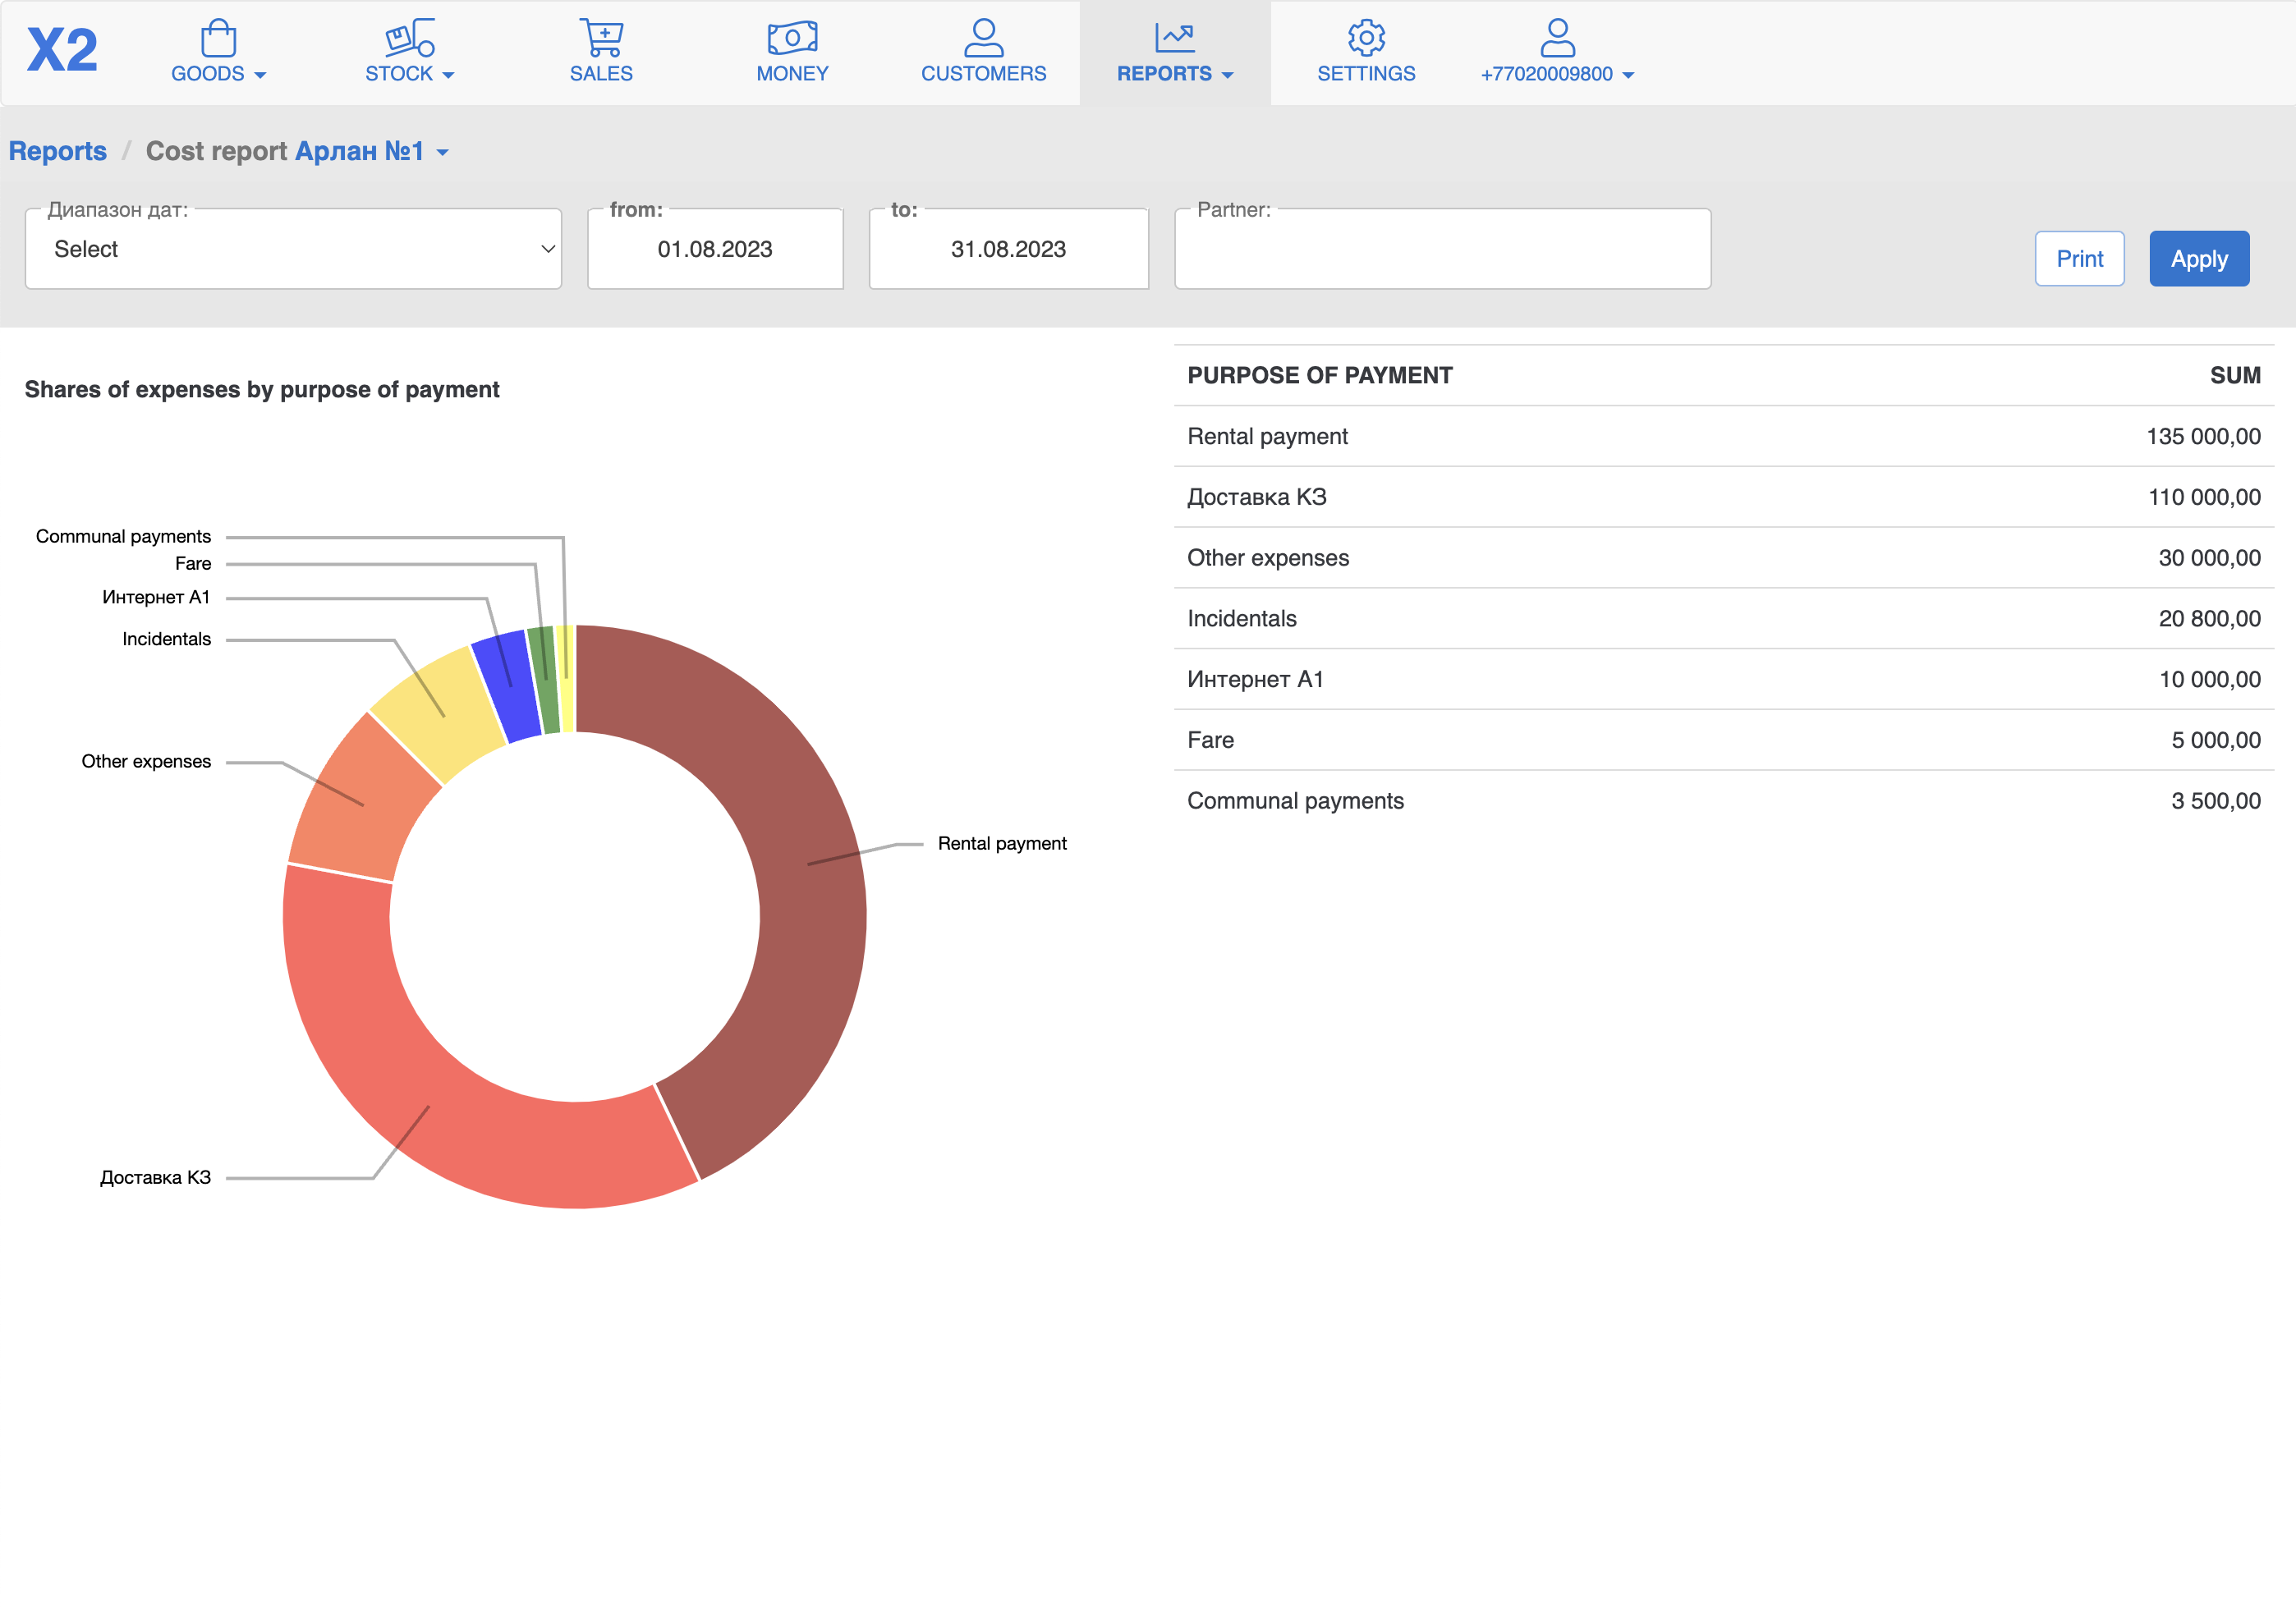Open Customers via the person icon
Image resolution: width=2296 pixels, height=1609 pixels.
[983, 38]
